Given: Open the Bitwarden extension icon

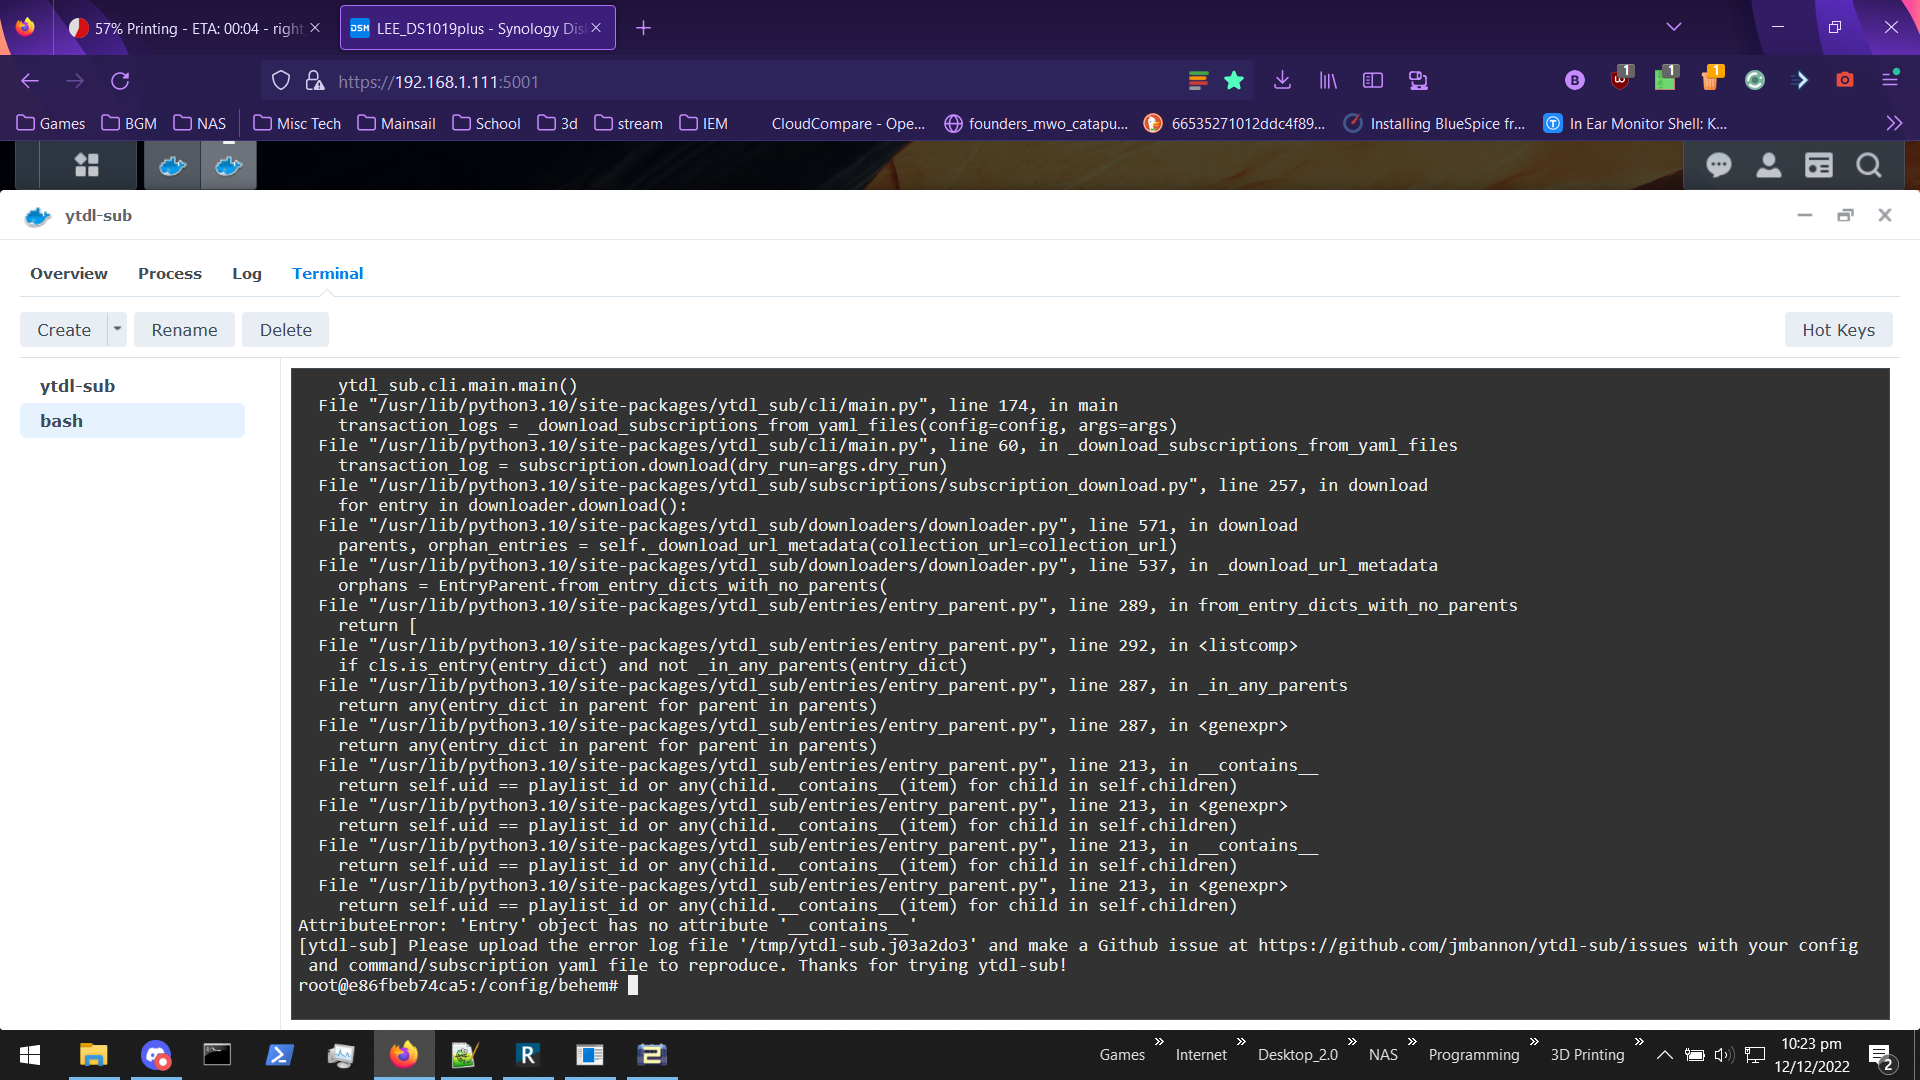Looking at the screenshot, I should point(1574,80).
